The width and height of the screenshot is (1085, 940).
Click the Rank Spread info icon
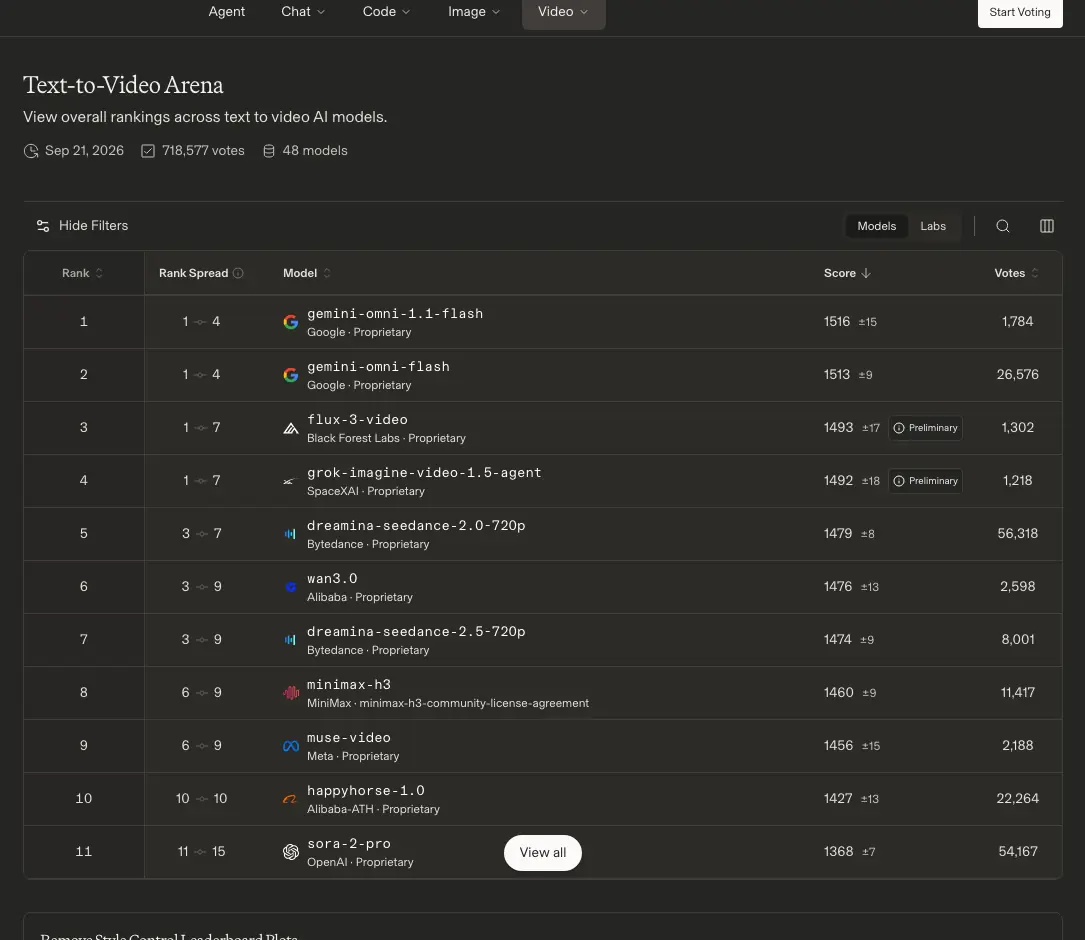(x=238, y=273)
